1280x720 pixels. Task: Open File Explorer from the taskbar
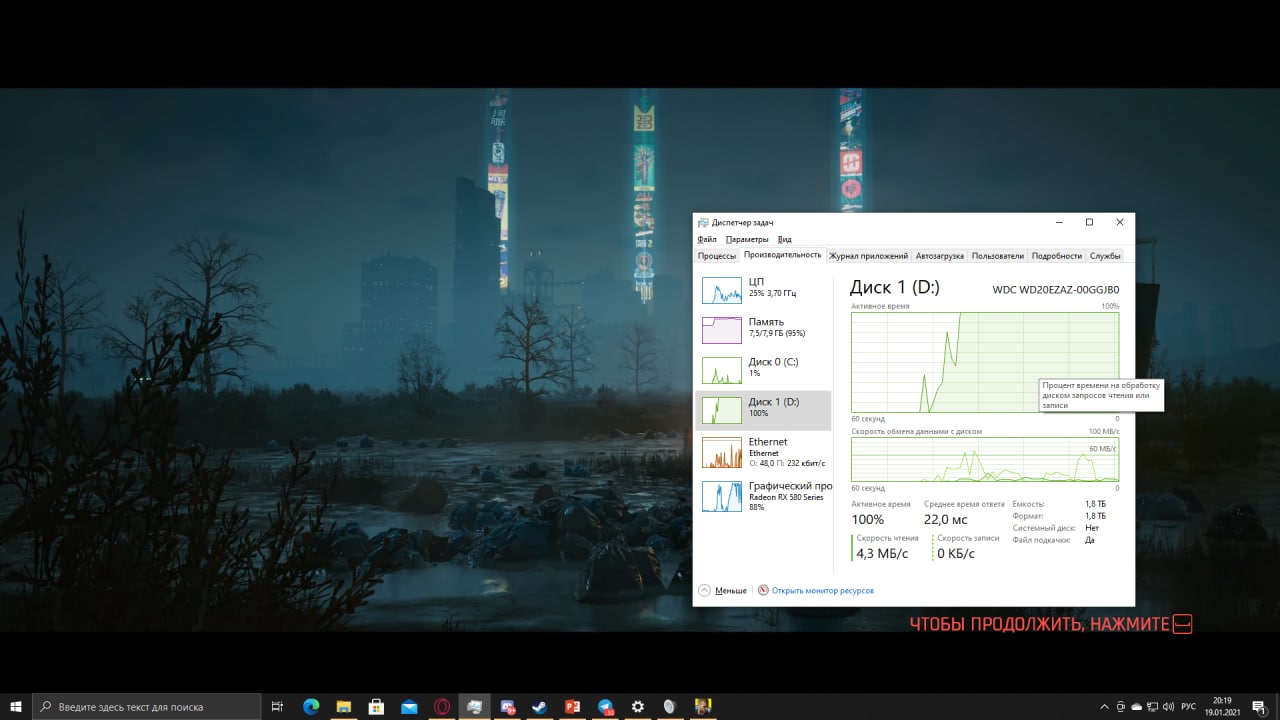(x=344, y=706)
